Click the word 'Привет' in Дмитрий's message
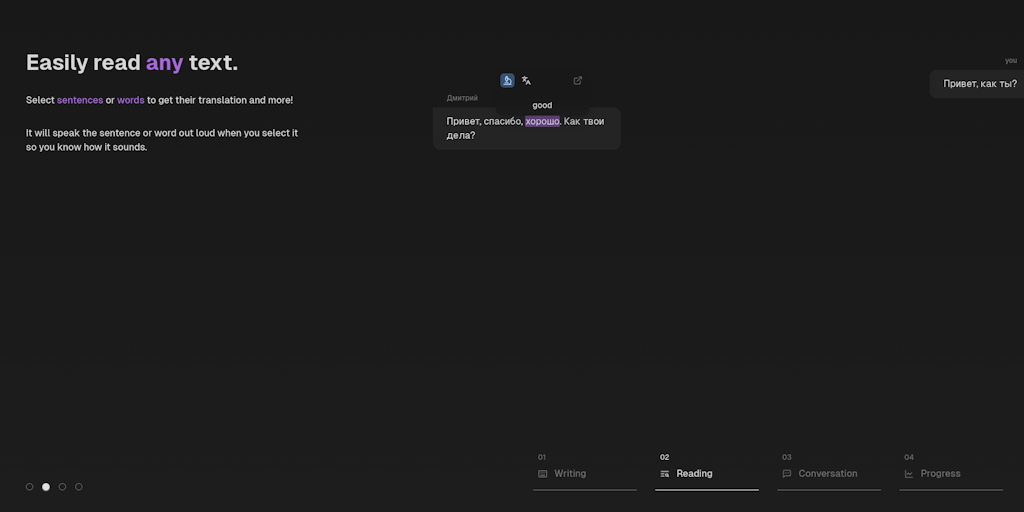This screenshot has width=1024, height=512. 463,121
